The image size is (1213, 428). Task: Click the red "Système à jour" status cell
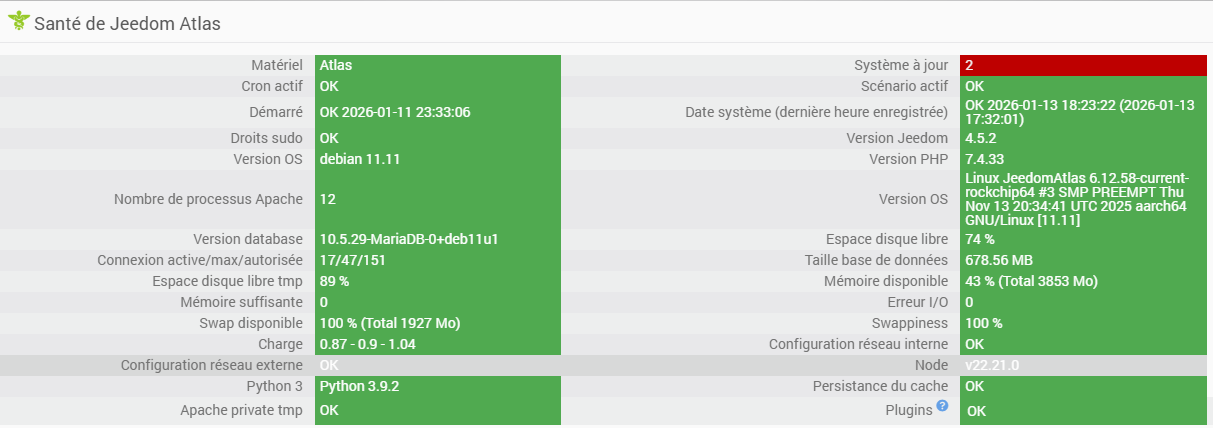tap(1084, 65)
